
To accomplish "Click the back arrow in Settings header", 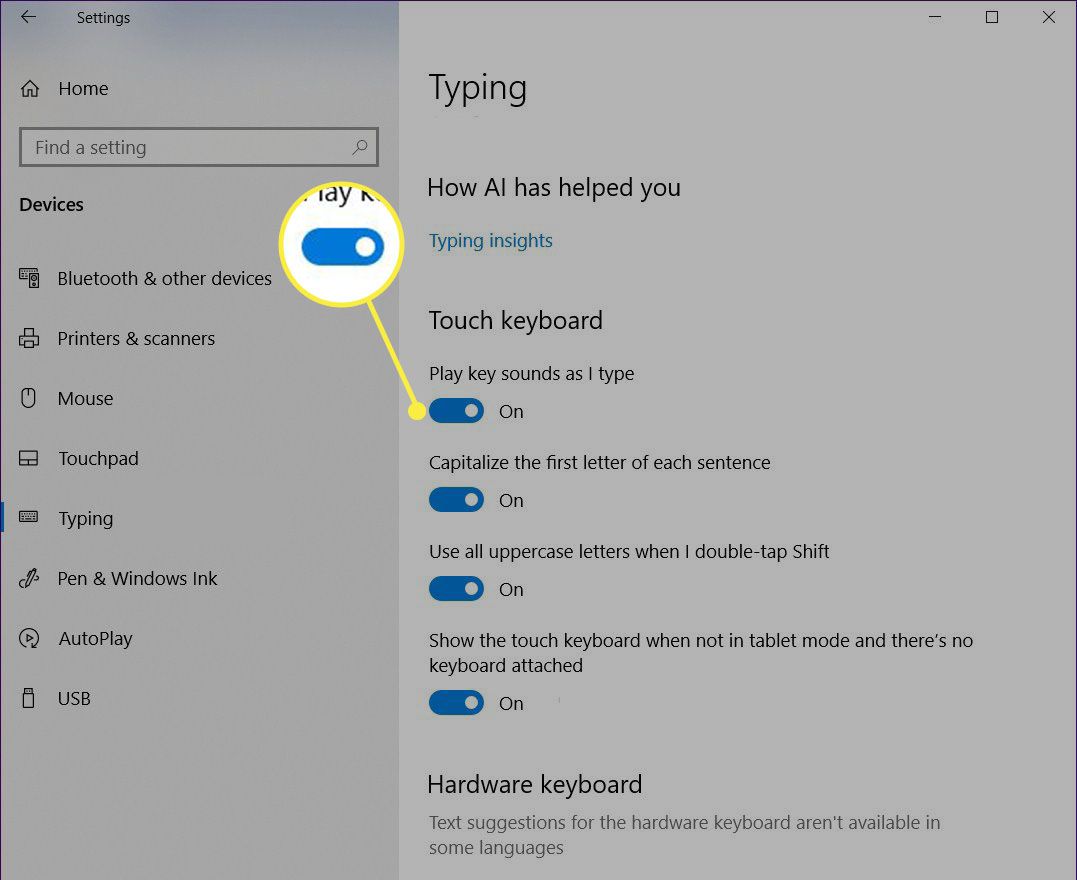I will tap(28, 18).
